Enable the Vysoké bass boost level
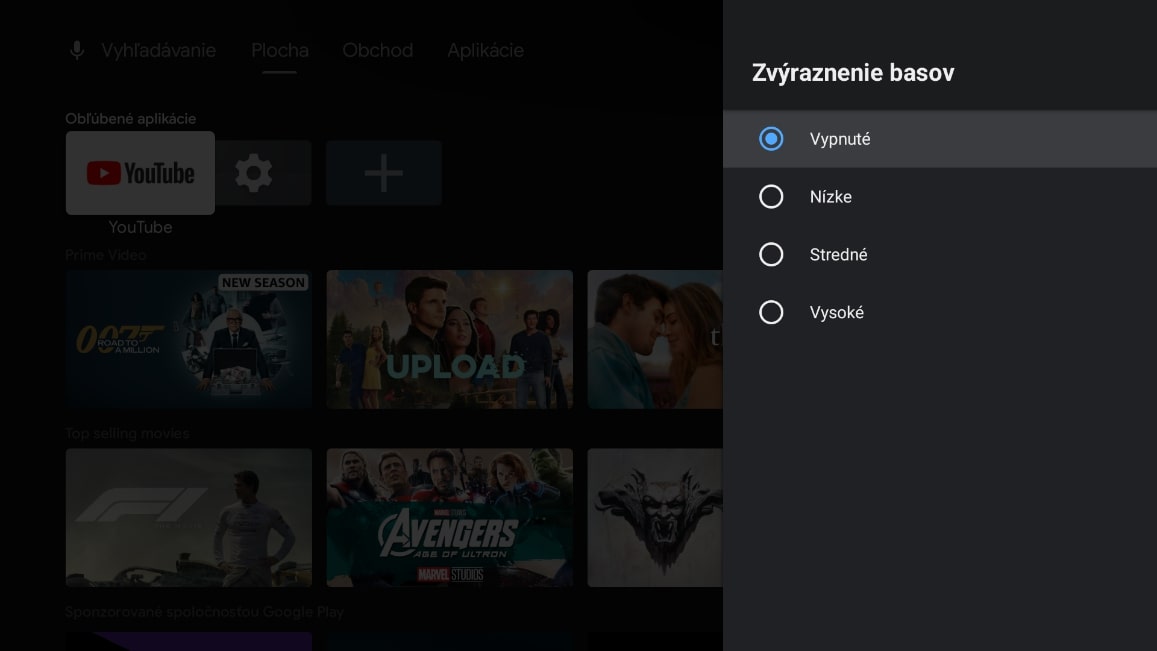1157x651 pixels. 771,312
